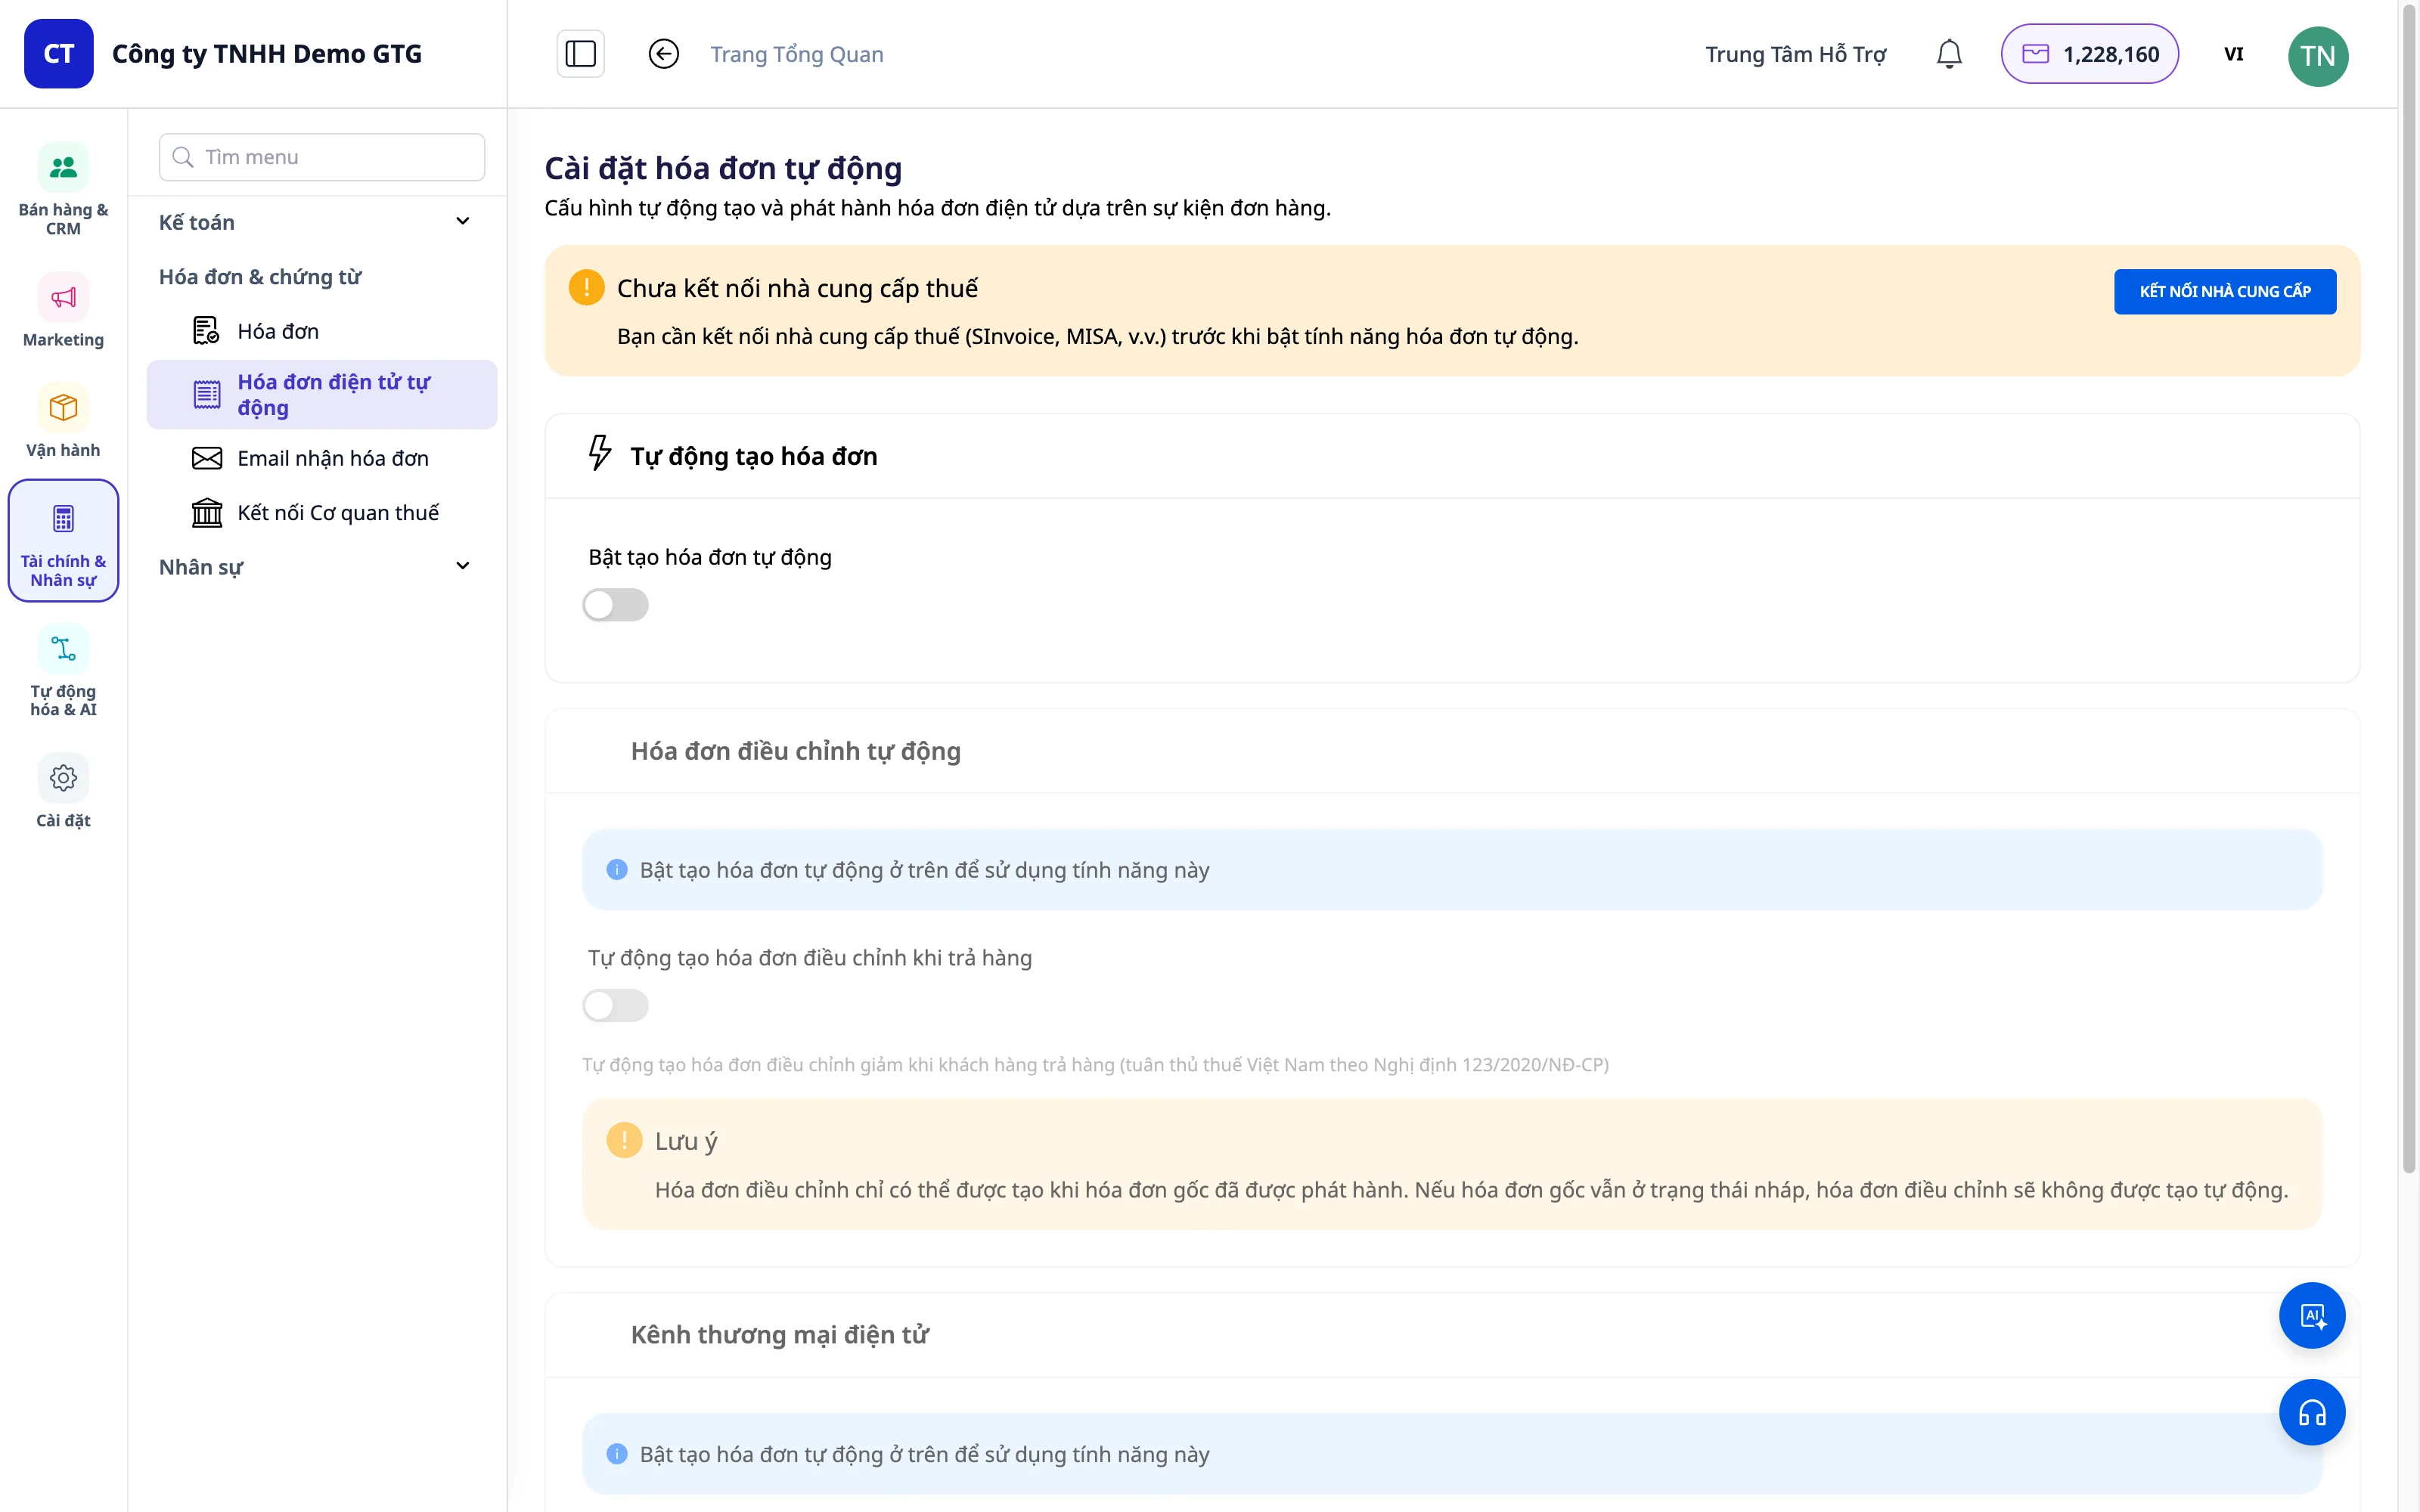2420x1512 pixels.
Task: Open the Vận hành module icon
Action: point(63,408)
